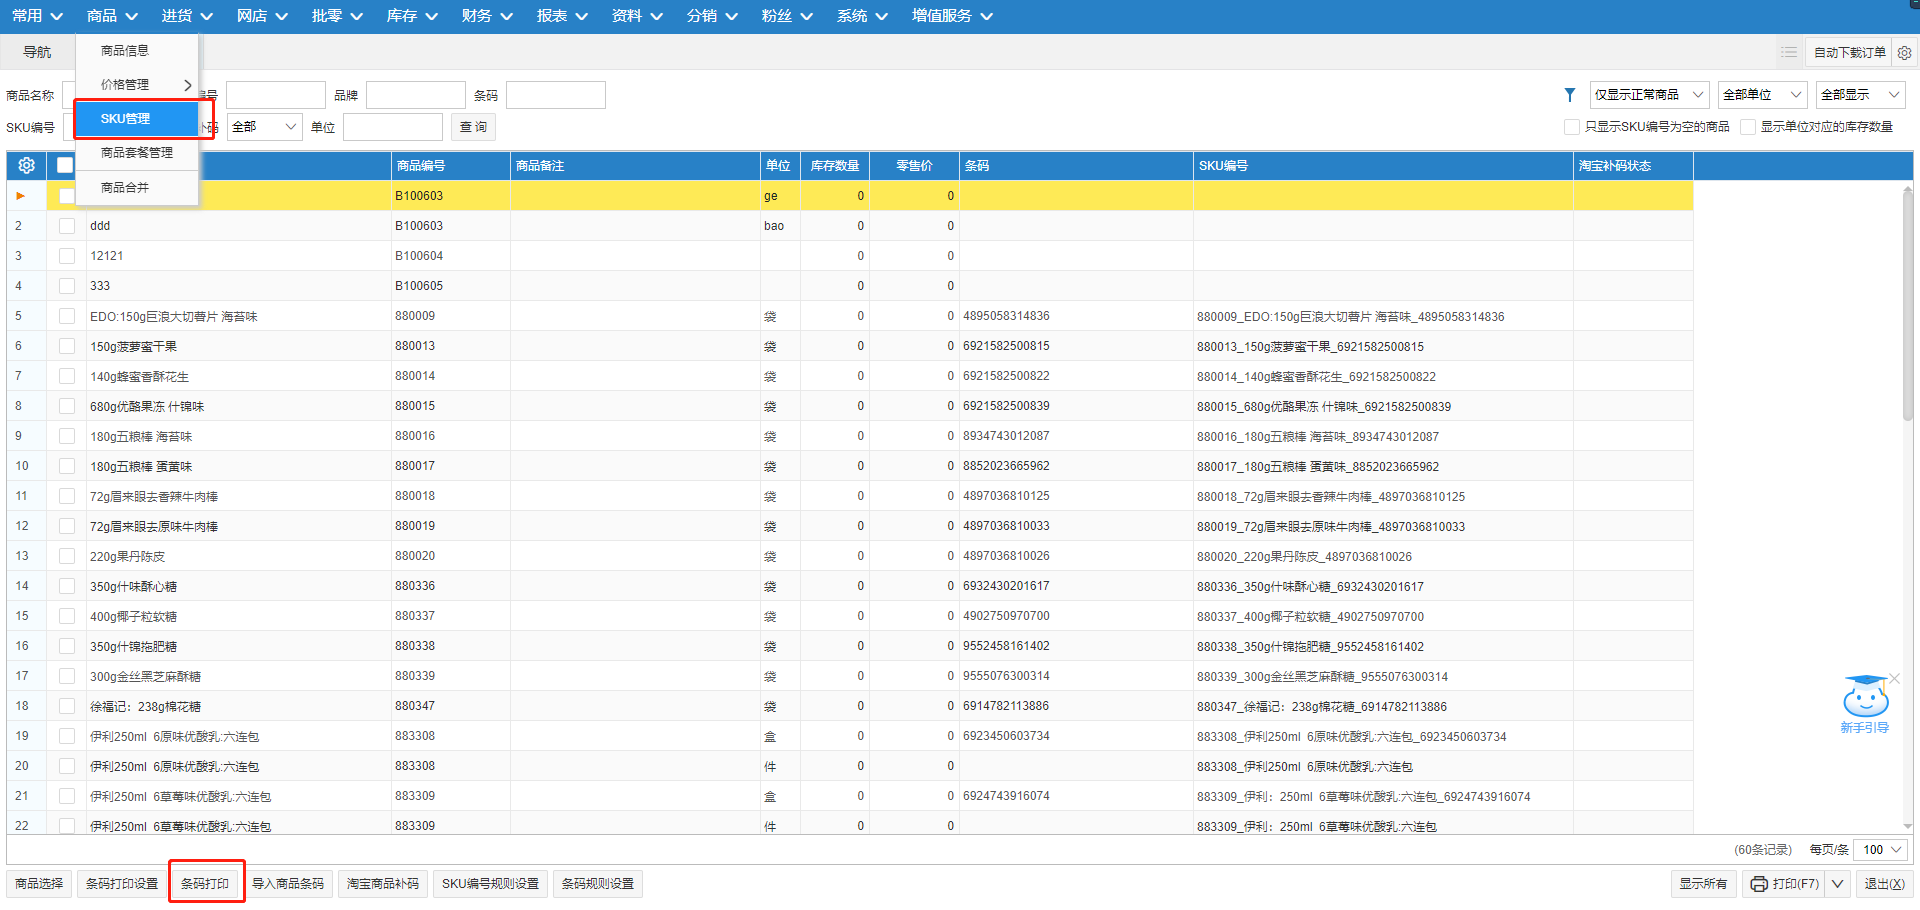Open the 系统 menu
Viewport: 1920px width, 910px height.
pos(862,16)
